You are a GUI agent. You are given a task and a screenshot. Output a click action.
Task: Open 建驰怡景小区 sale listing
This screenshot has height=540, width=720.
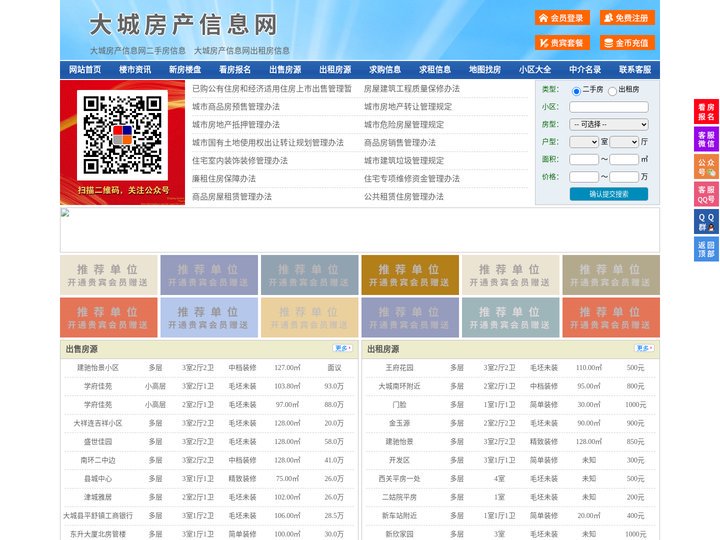98,368
